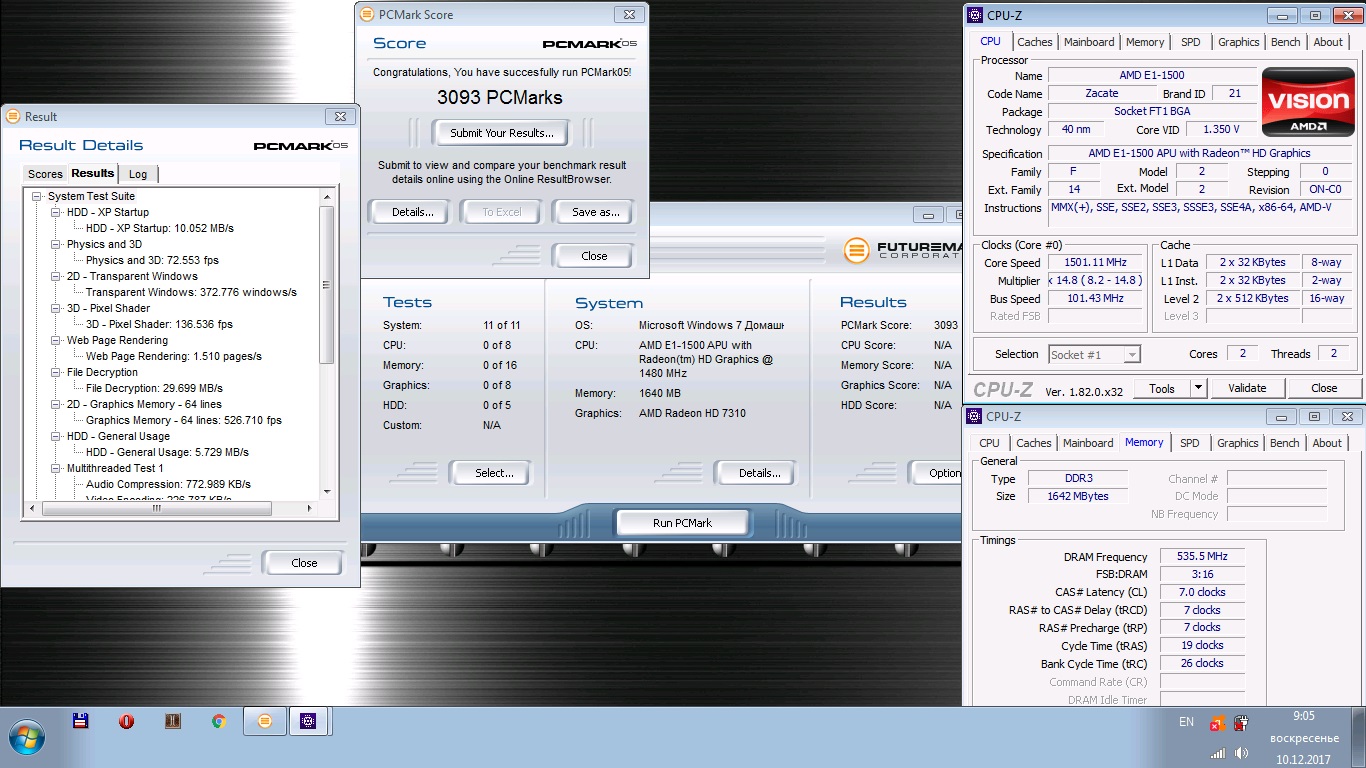Collapse the System Test Suite node
This screenshot has height=768, width=1366.
pyautogui.click(x=37, y=196)
